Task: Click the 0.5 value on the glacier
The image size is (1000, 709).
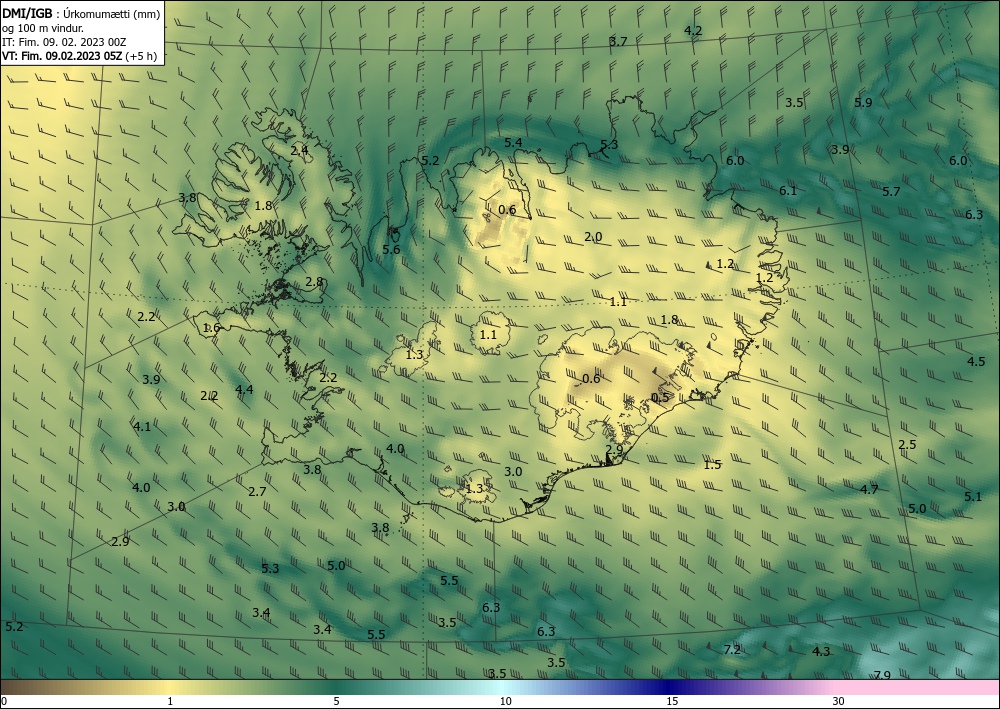Action: pos(660,397)
